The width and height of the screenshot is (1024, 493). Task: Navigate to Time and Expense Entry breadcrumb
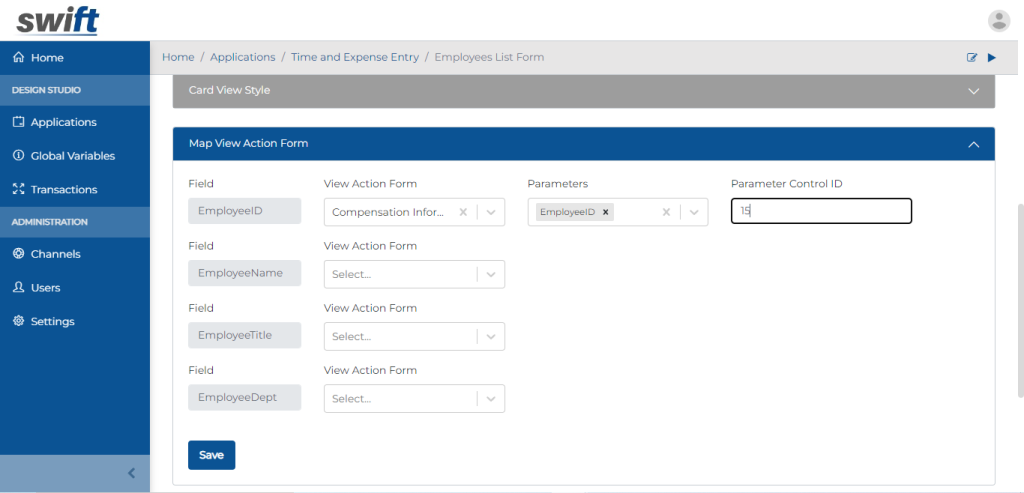click(x=354, y=58)
